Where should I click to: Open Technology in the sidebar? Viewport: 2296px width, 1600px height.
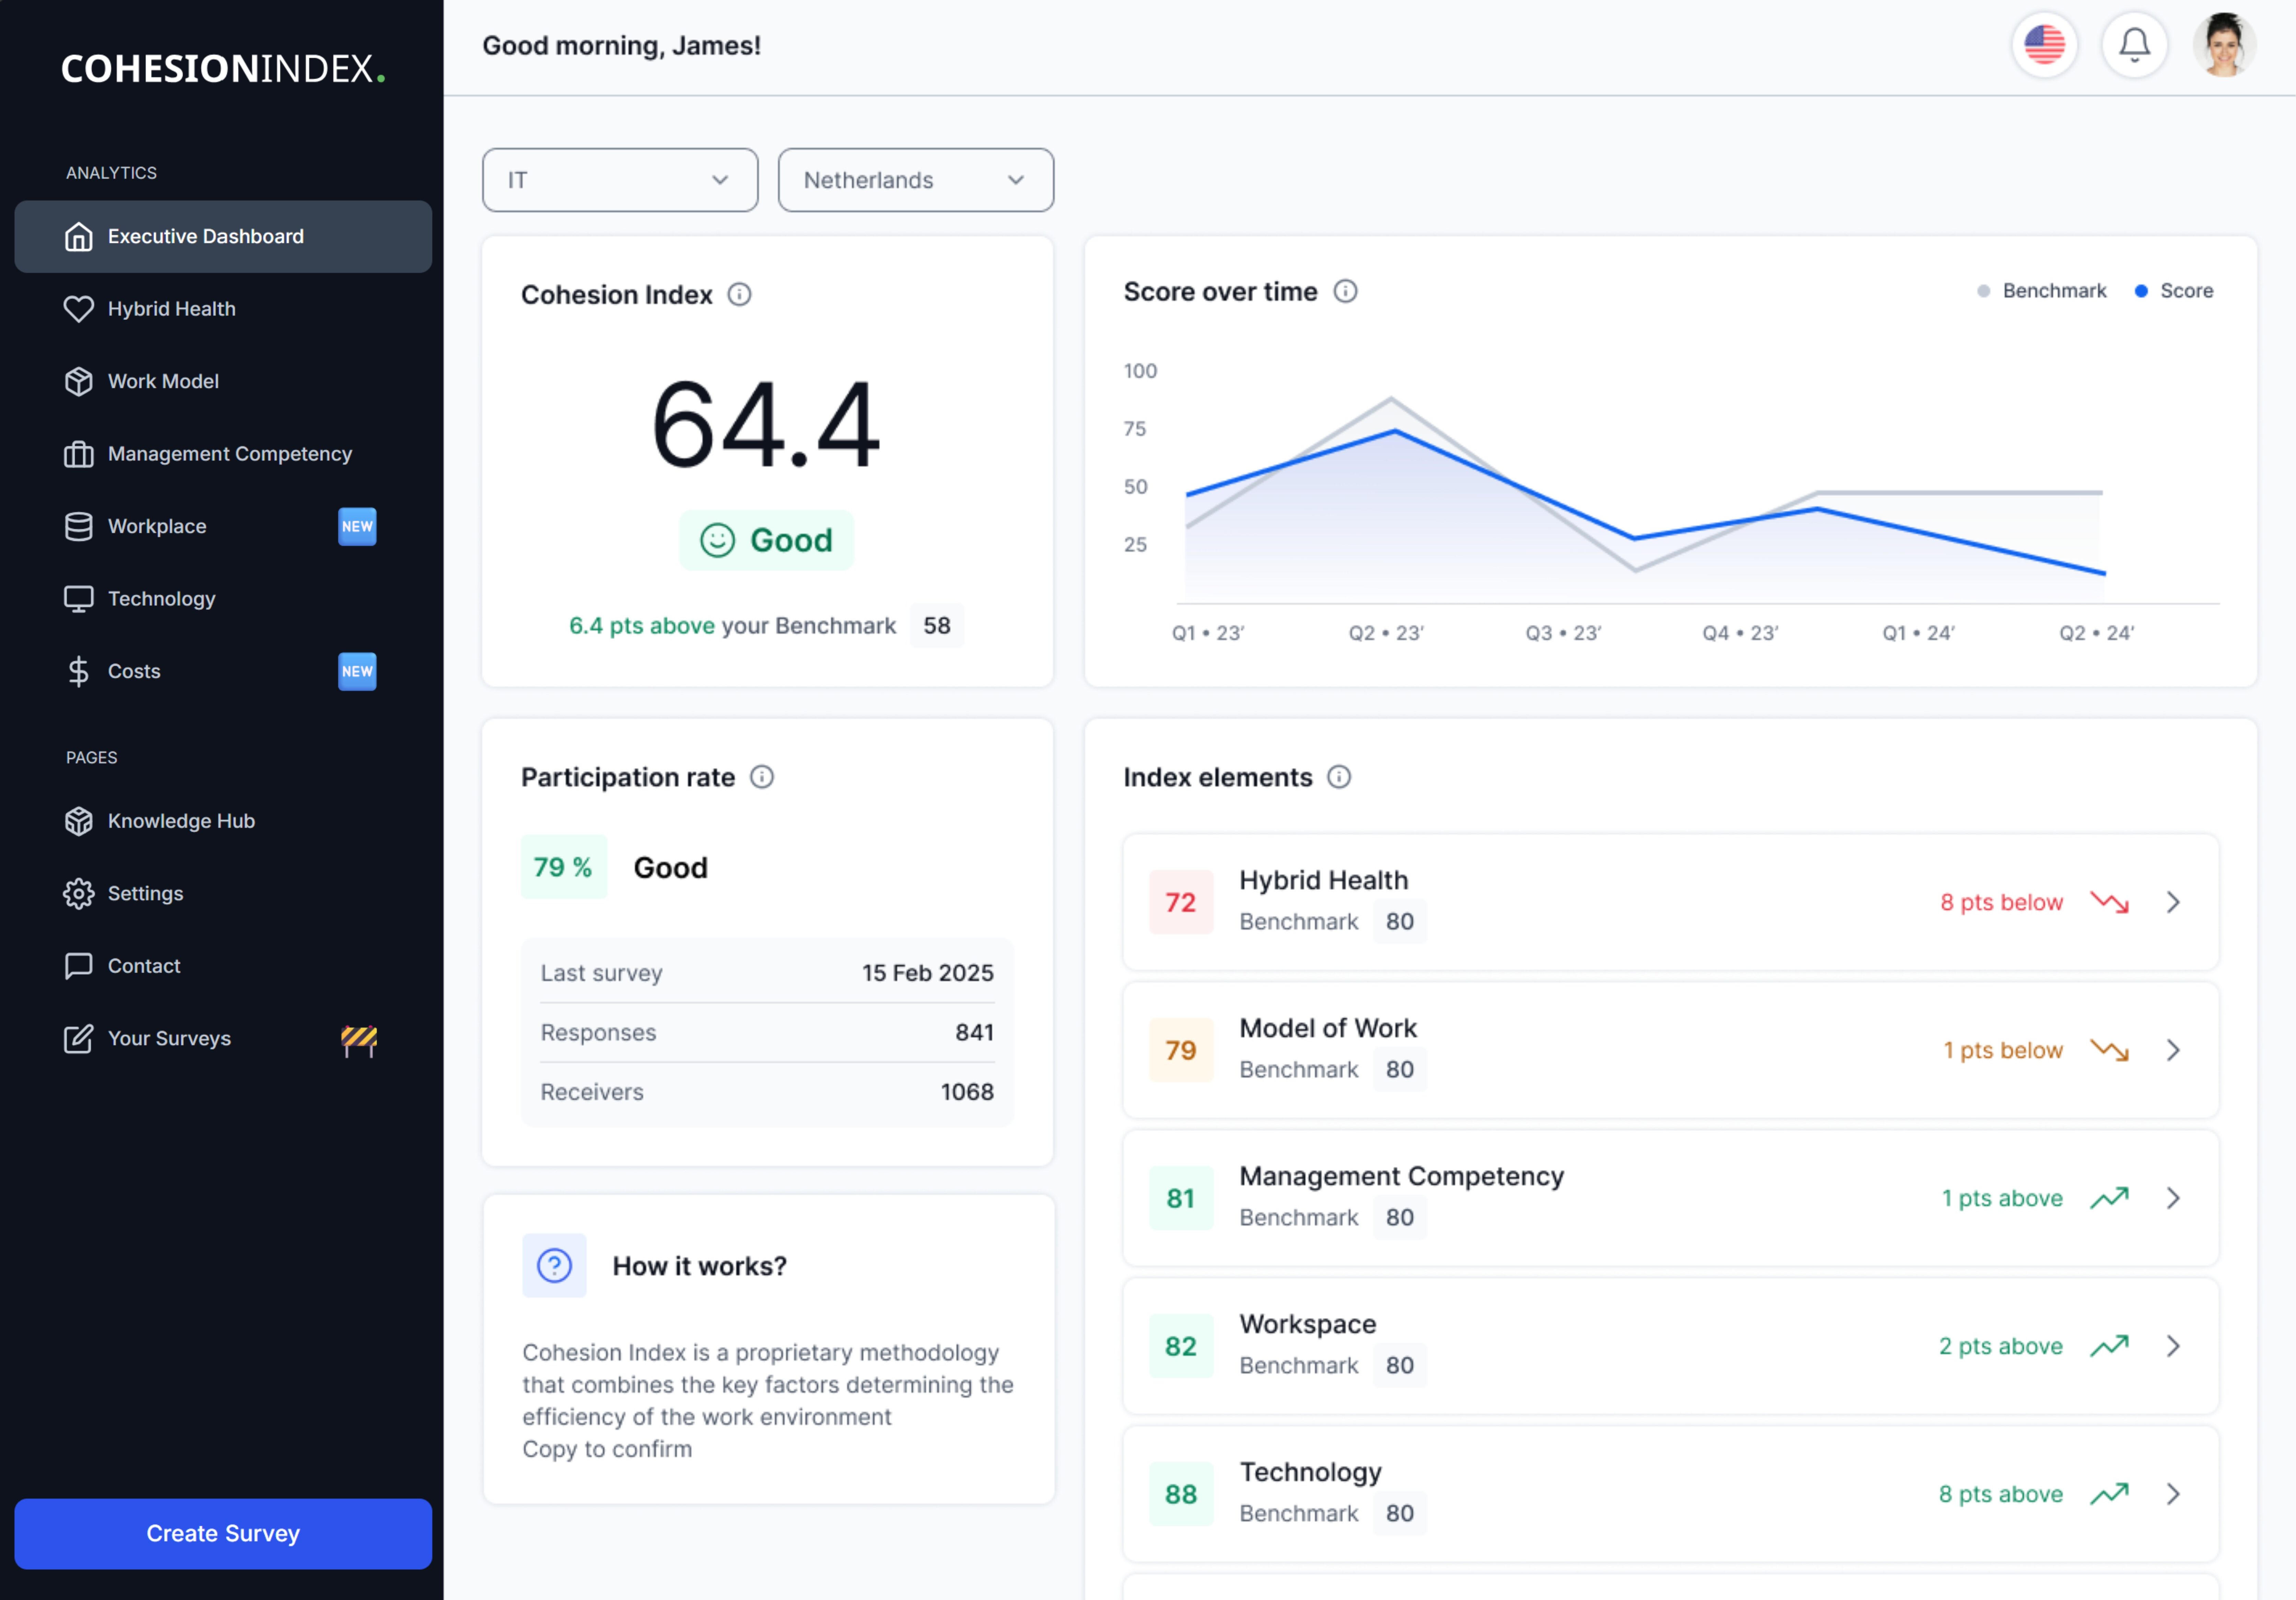[223, 599]
